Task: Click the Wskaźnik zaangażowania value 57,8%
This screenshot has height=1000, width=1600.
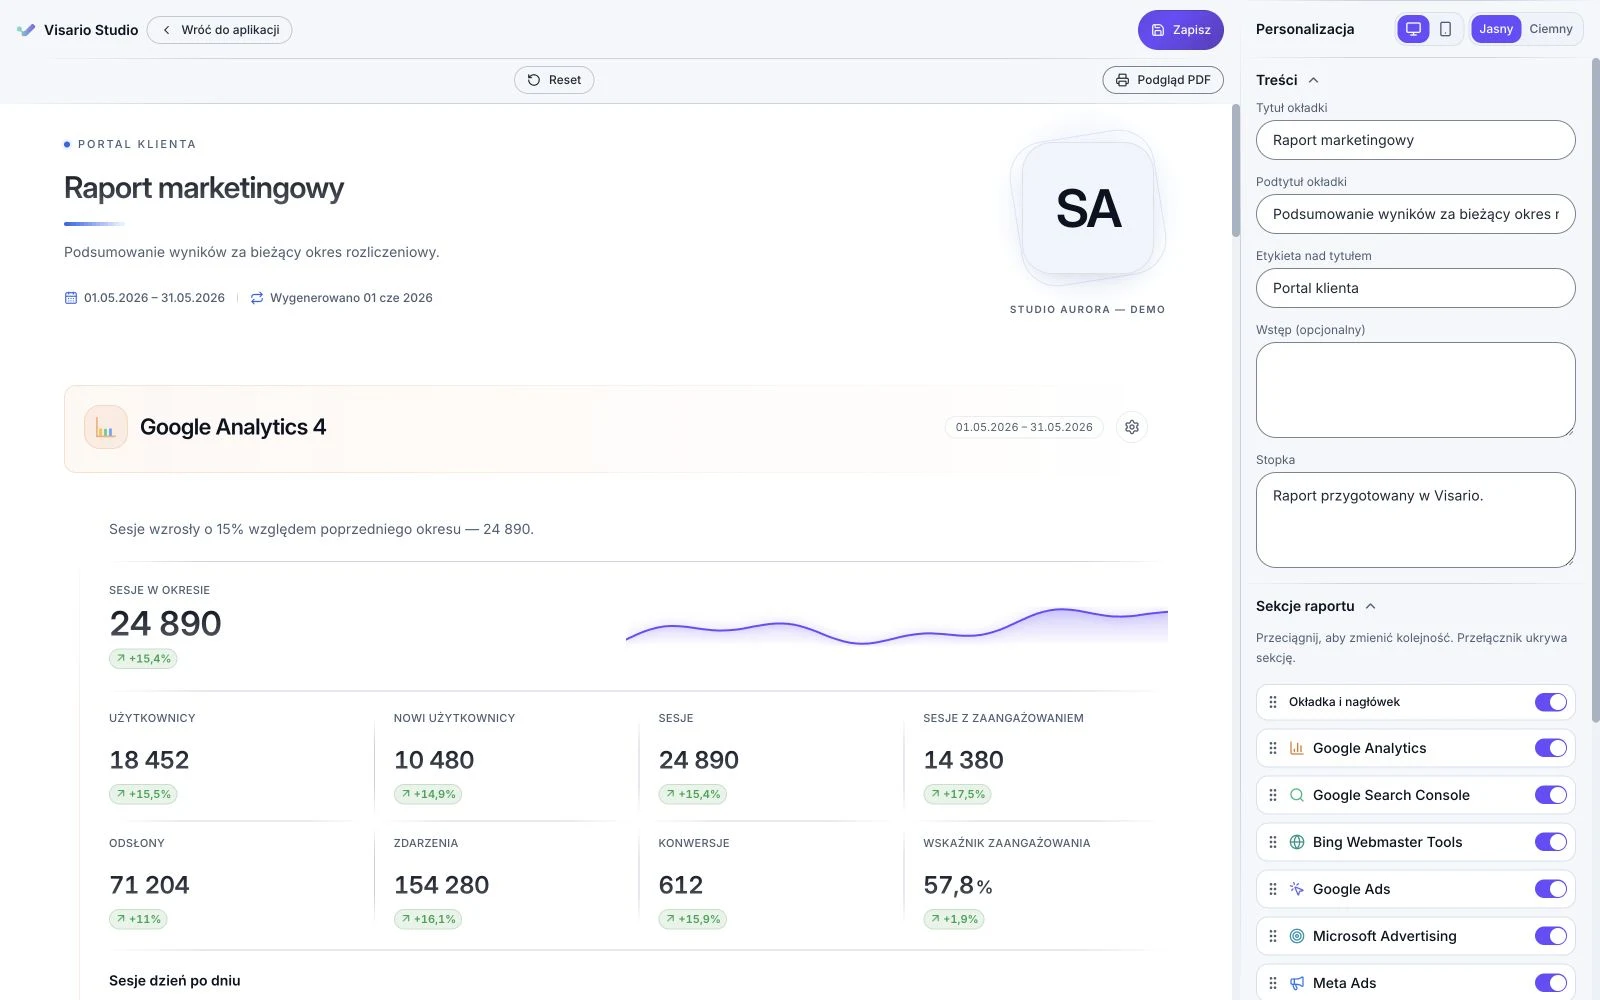Action: point(957,885)
